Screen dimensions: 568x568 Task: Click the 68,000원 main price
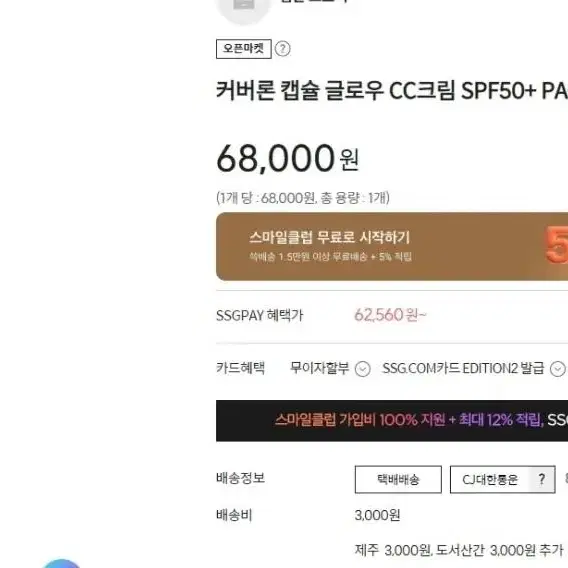tap(288, 158)
